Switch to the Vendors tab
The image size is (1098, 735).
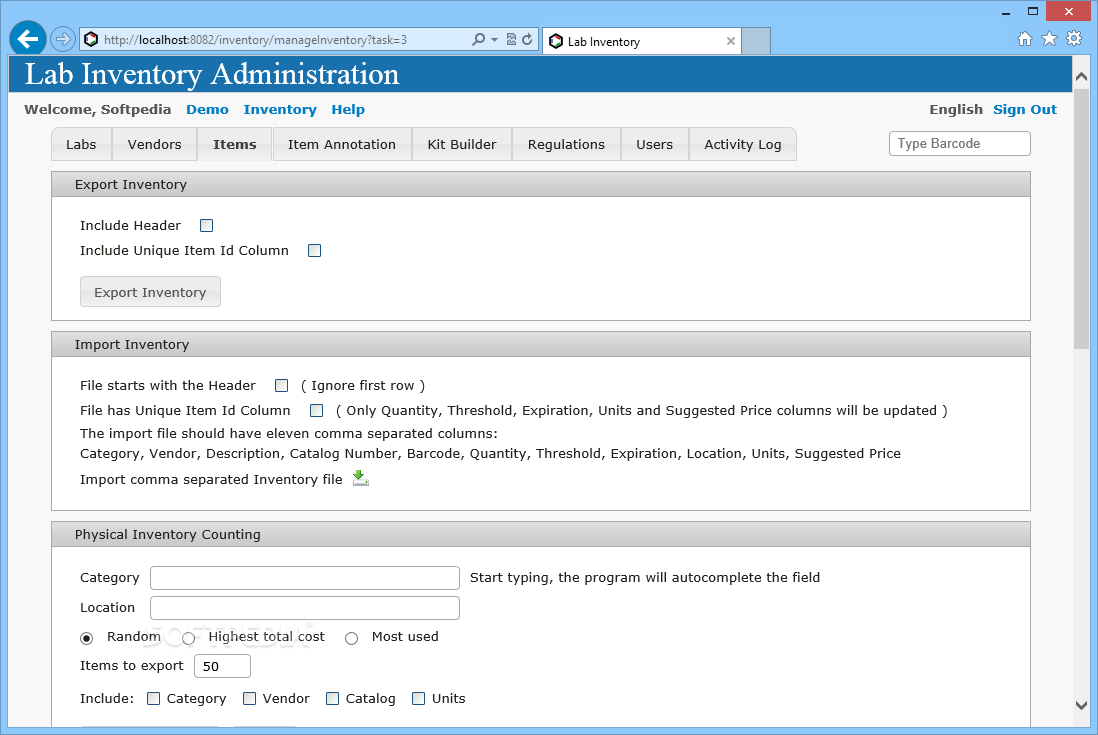pos(154,144)
